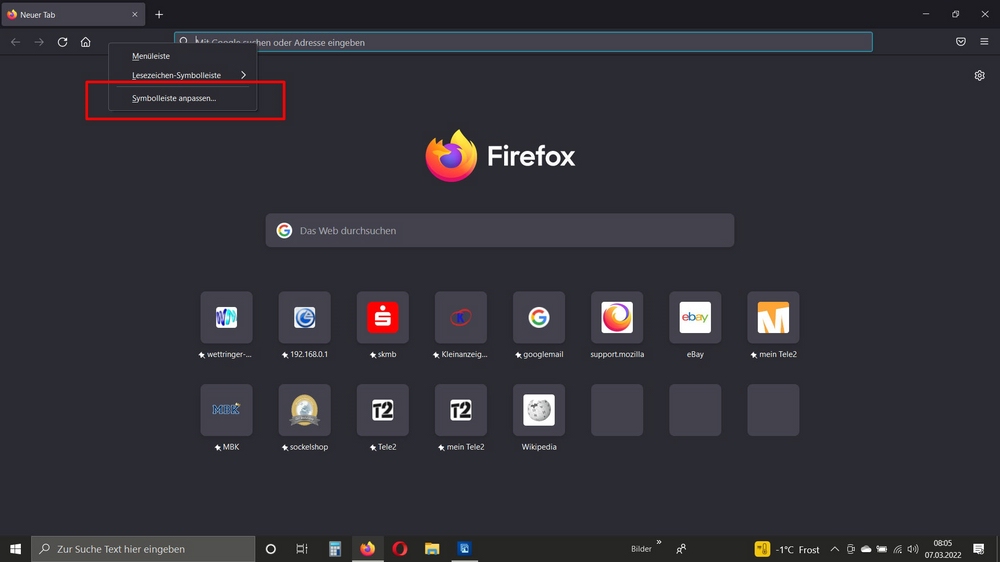Open the Firefox hamburger application menu
1000x562 pixels.
[x=984, y=42]
